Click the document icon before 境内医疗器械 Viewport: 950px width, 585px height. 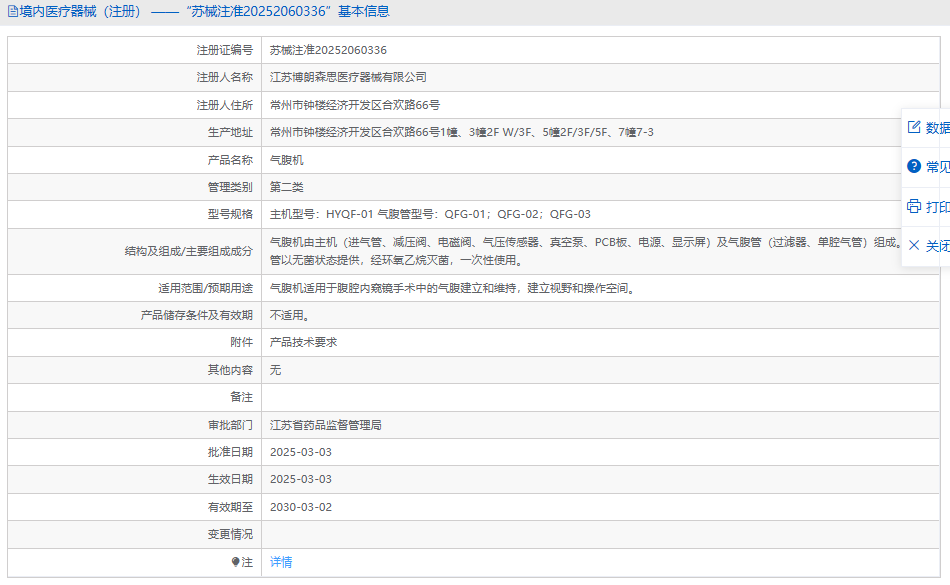[x=13, y=12]
